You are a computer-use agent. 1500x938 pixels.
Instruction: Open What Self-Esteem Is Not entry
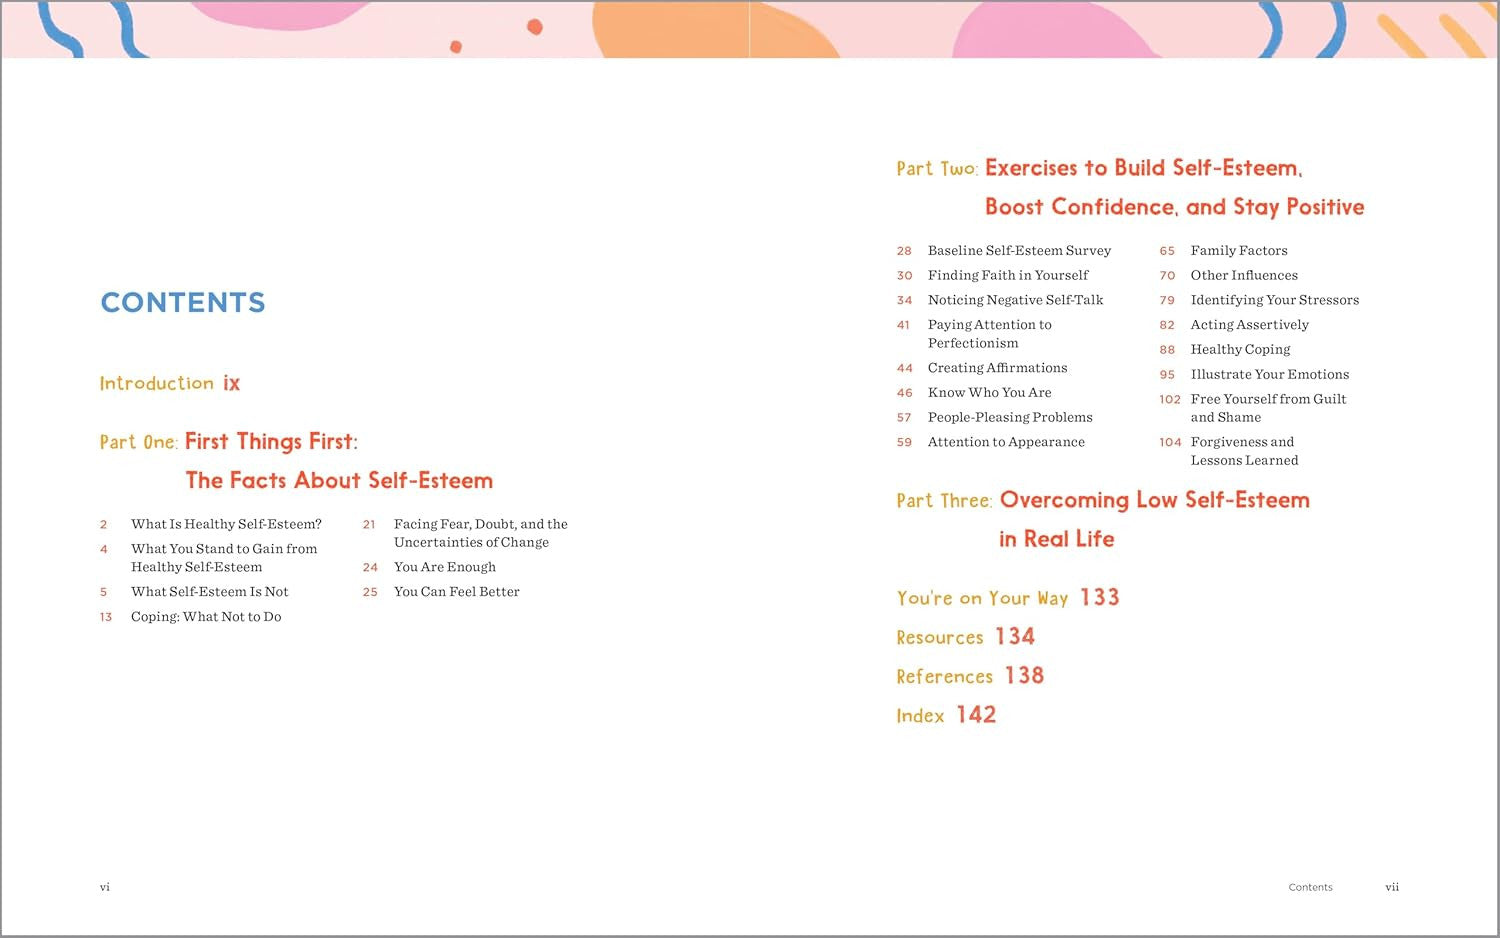tap(209, 592)
